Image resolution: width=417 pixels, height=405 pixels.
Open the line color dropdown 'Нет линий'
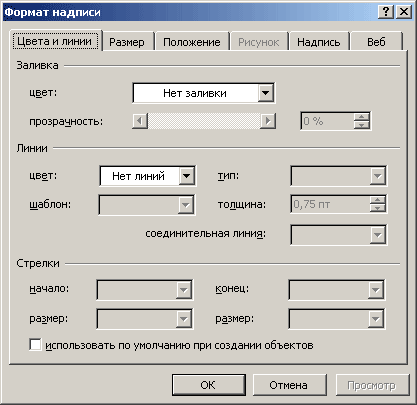[x=148, y=176]
